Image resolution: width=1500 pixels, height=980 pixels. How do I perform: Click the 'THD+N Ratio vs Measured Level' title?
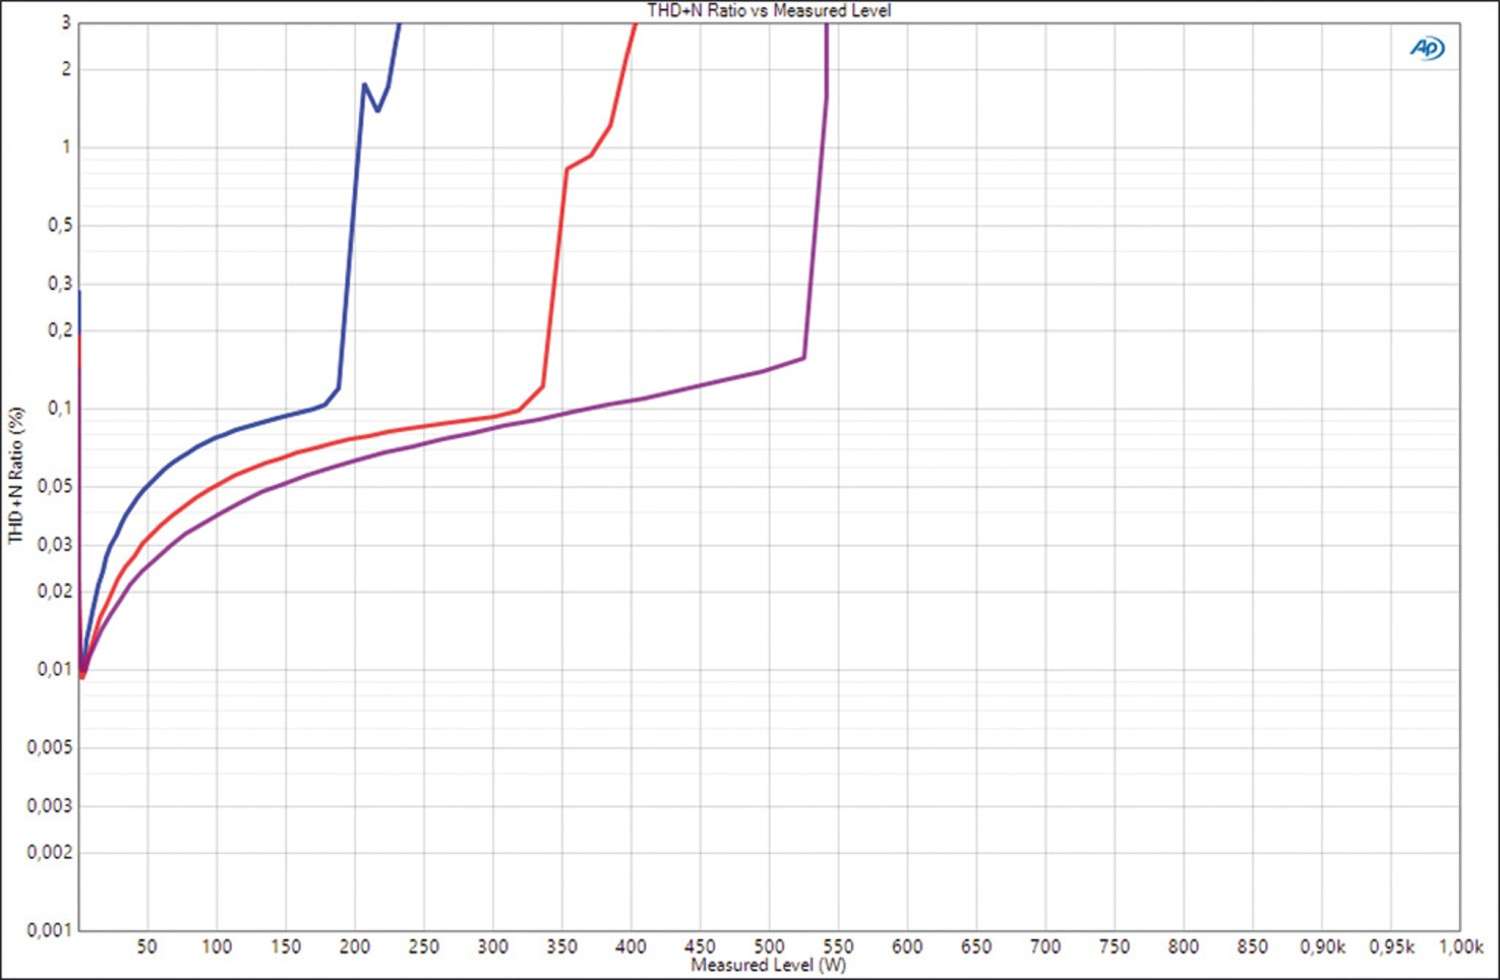(x=768, y=10)
